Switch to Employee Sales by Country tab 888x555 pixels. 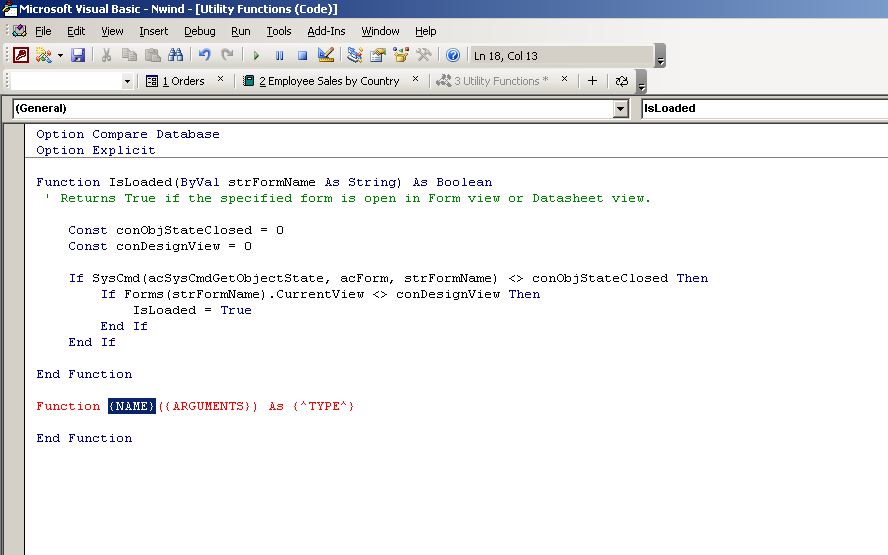(x=321, y=81)
